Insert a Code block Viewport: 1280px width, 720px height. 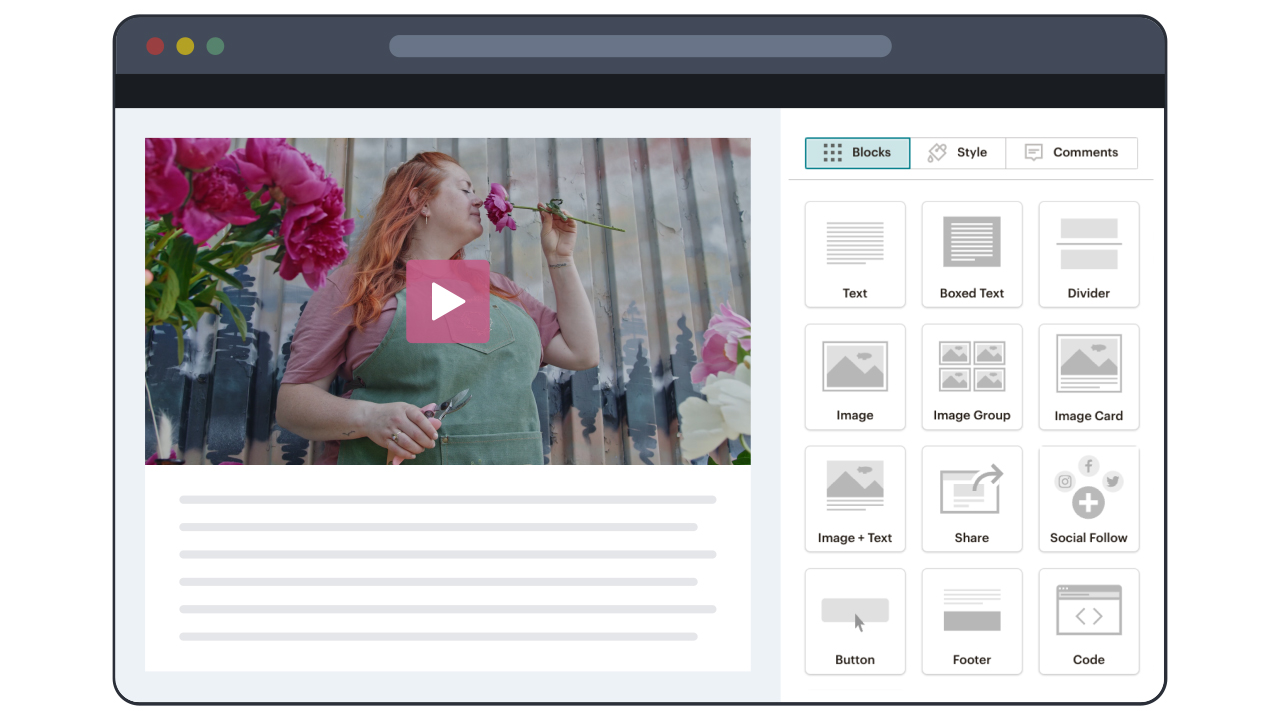(1088, 621)
